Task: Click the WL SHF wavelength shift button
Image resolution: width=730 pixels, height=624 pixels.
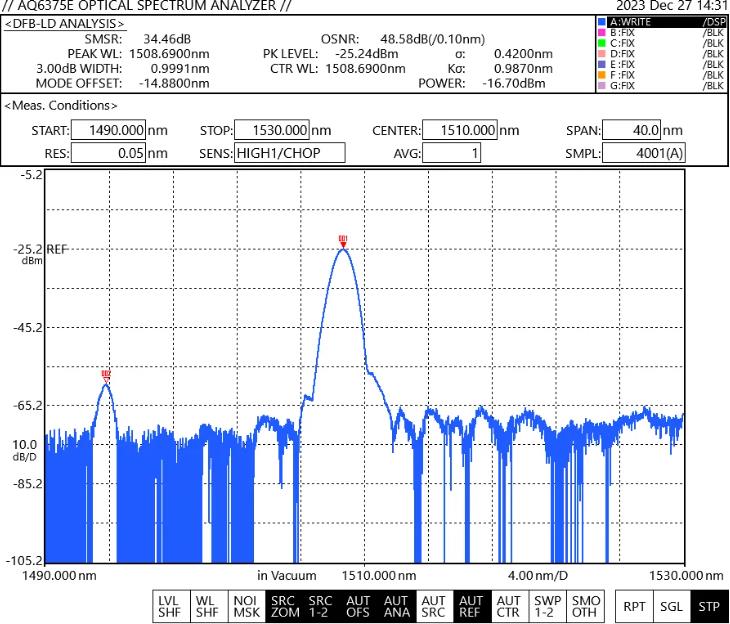Action: 205,606
